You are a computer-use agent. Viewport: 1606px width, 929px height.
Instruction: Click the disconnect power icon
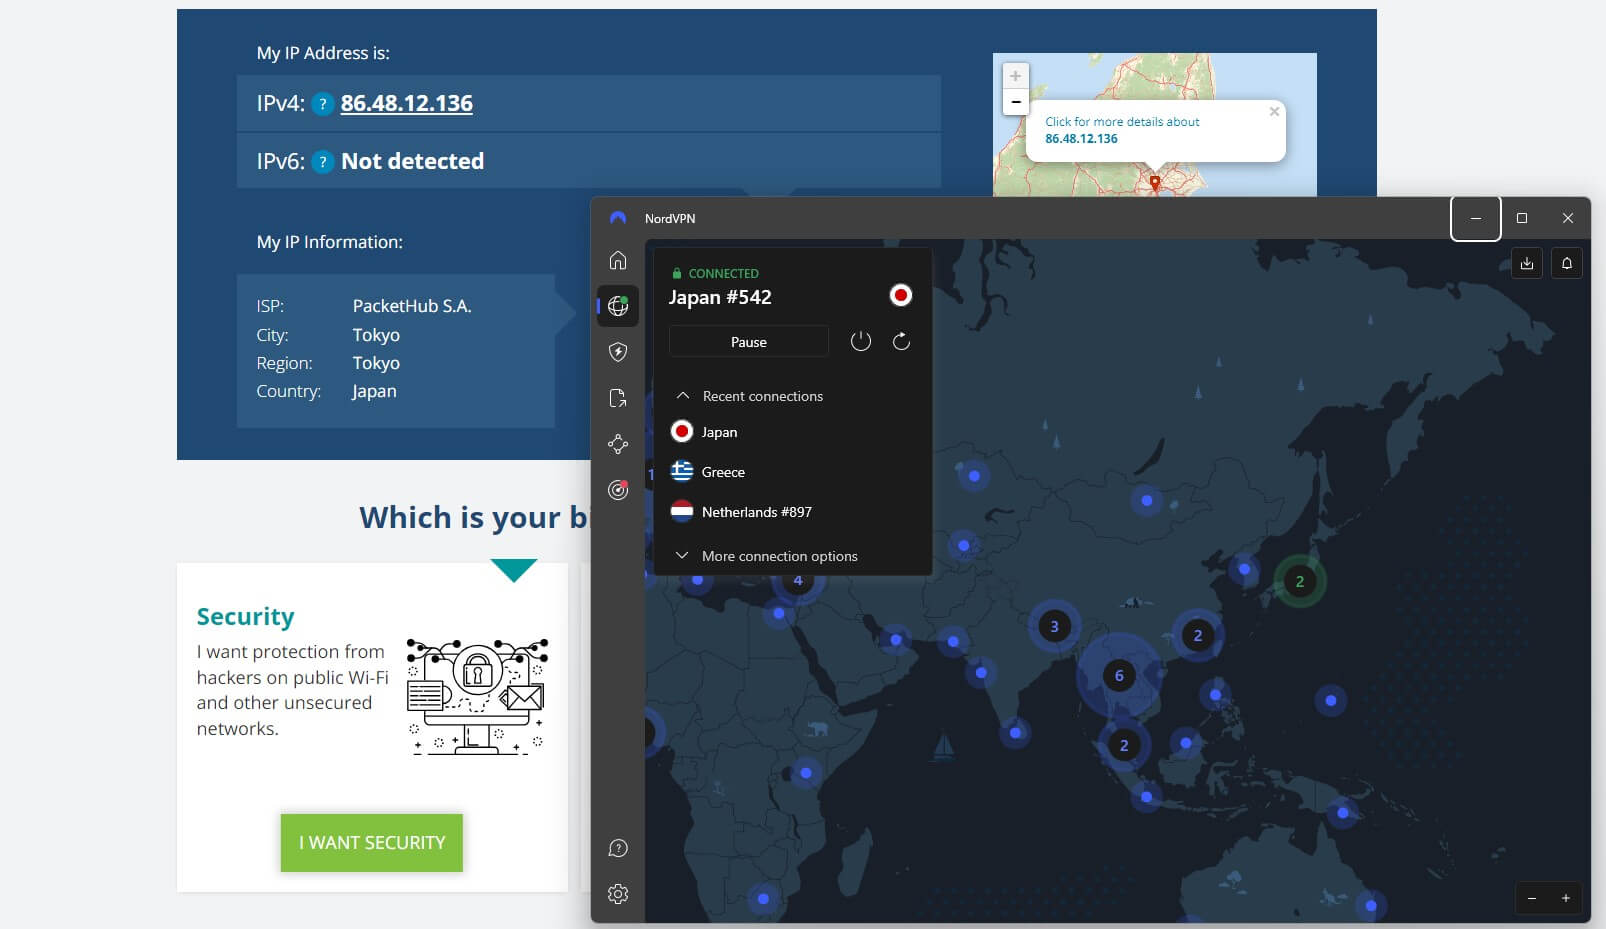pos(861,342)
